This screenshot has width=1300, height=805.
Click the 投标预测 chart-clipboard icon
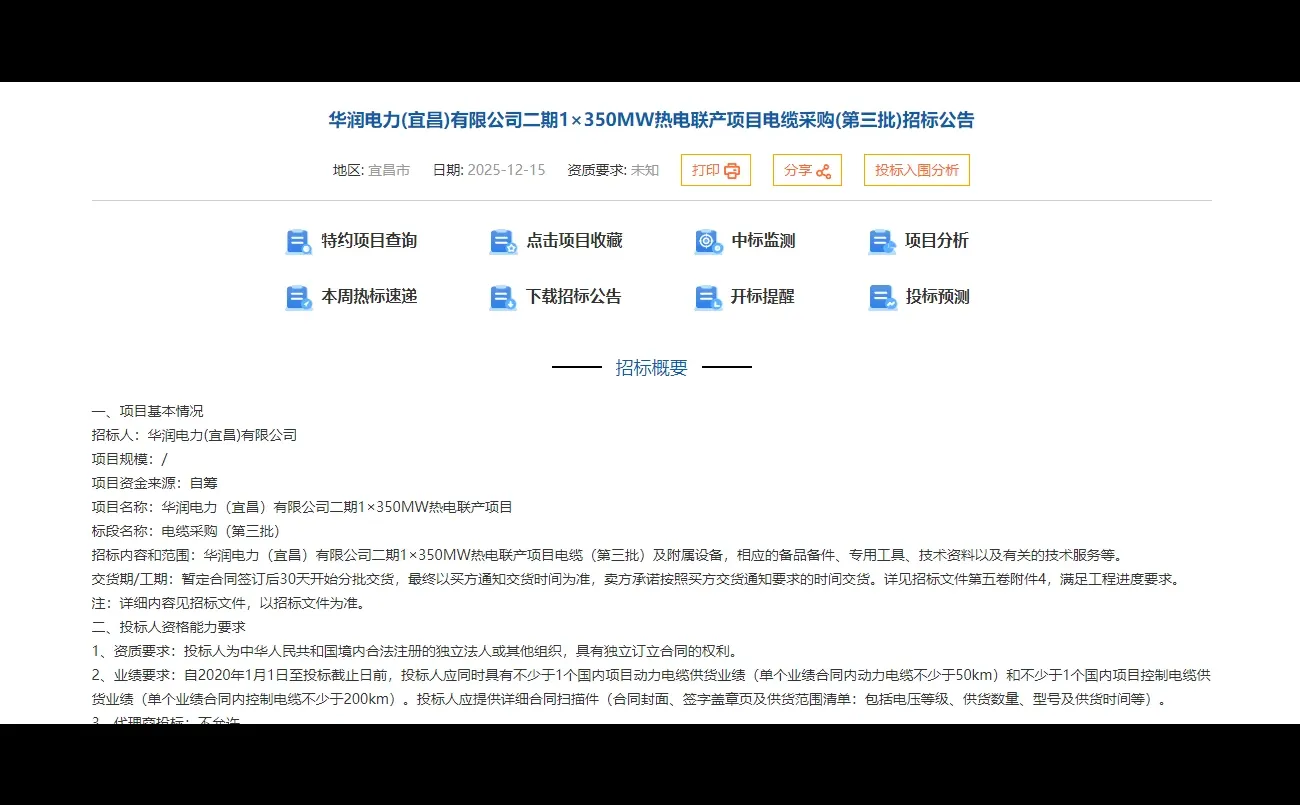coord(881,297)
